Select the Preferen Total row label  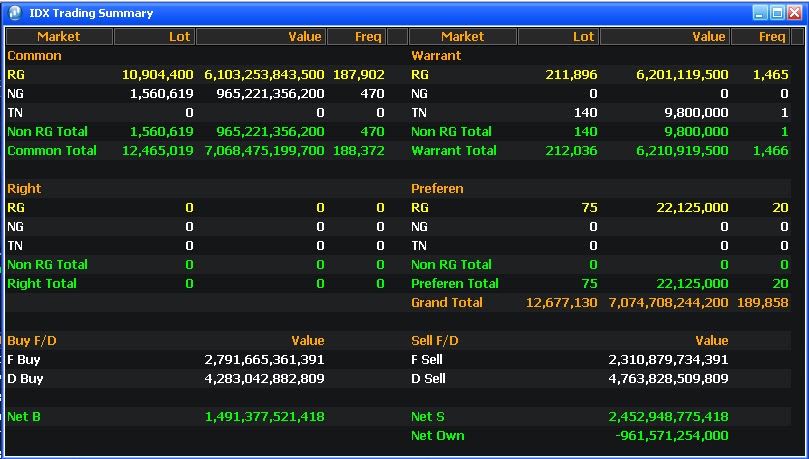454,283
